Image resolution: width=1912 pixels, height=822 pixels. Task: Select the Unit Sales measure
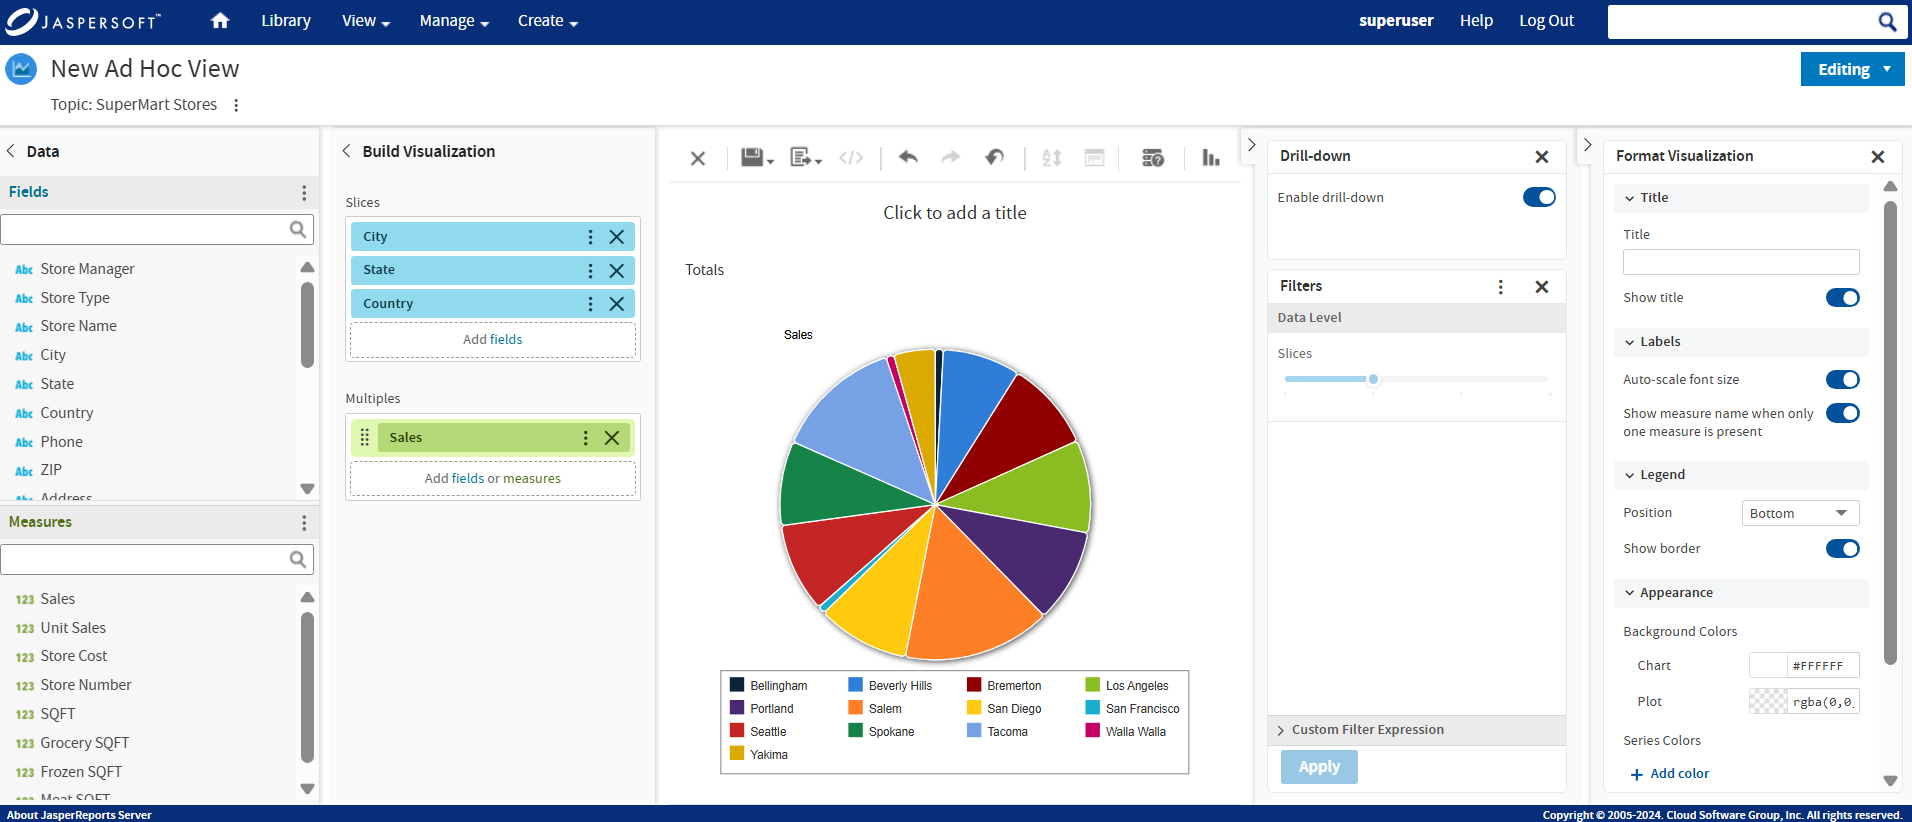click(73, 628)
